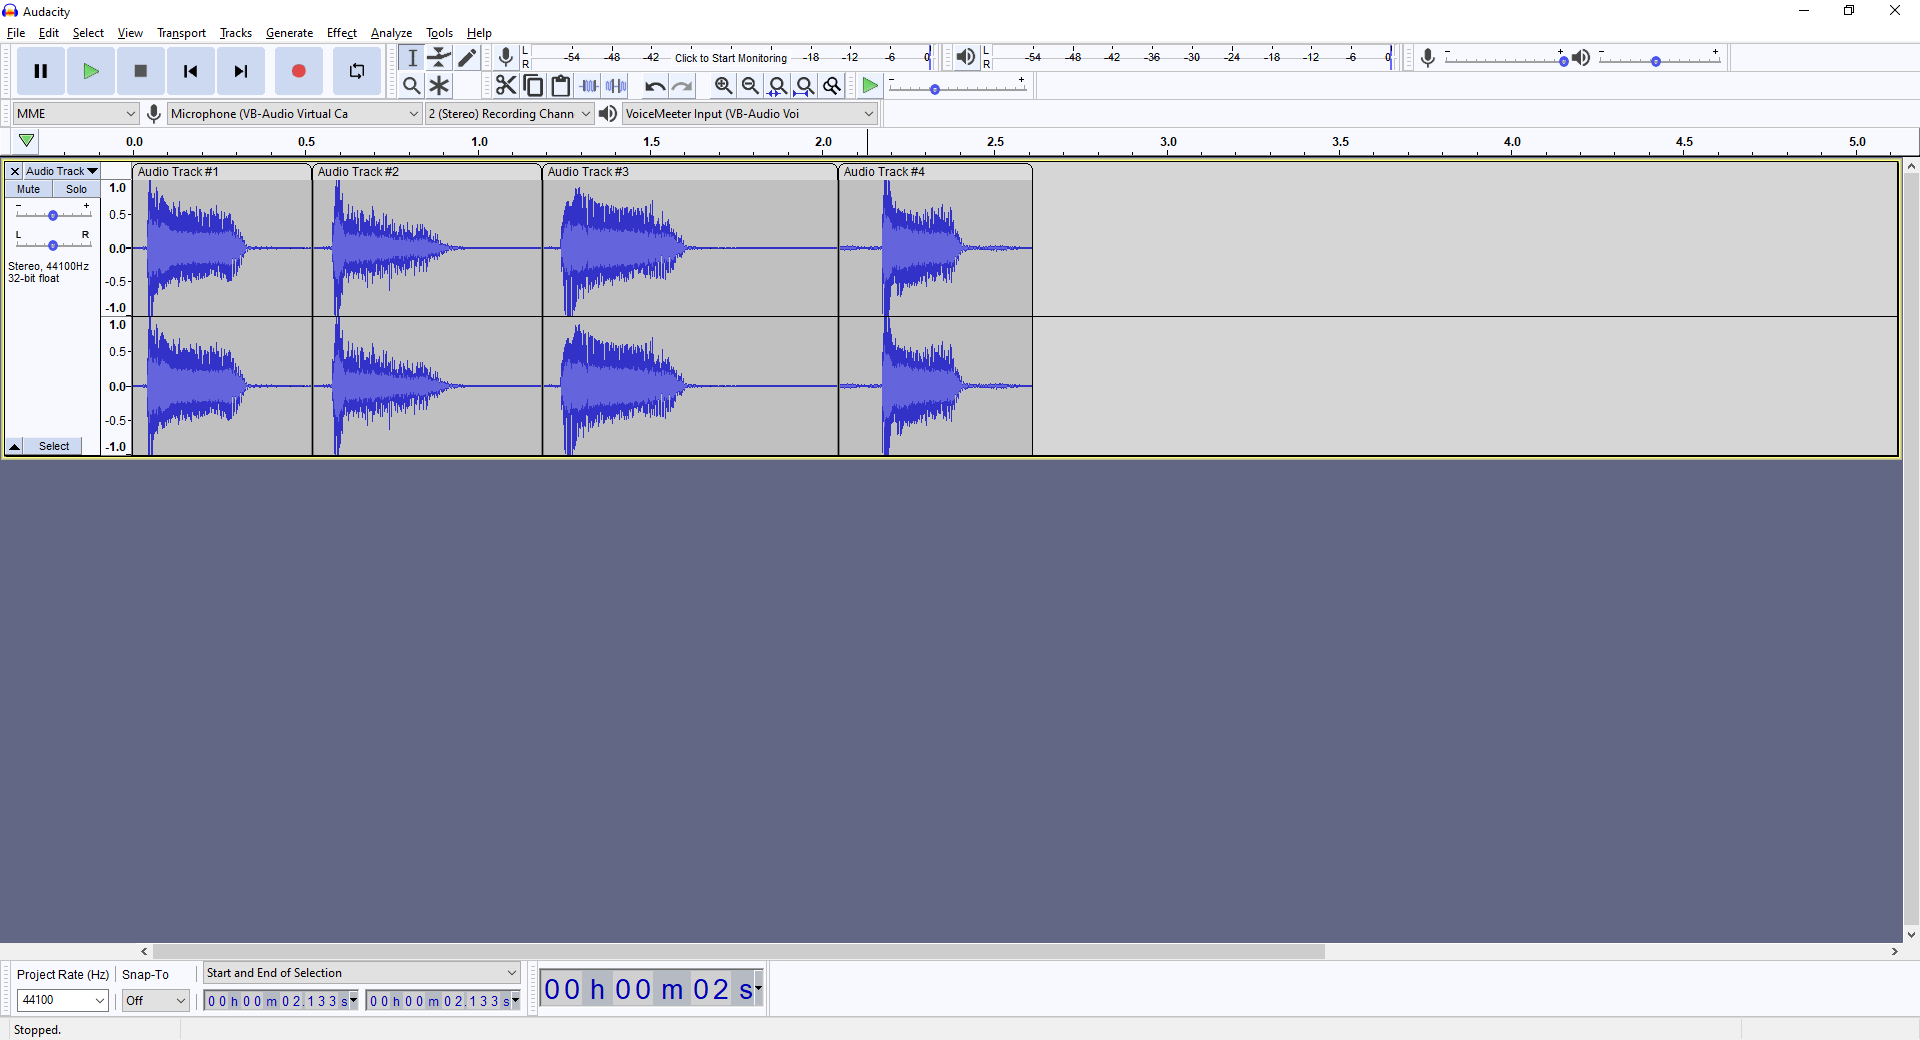This screenshot has width=1920, height=1040.
Task: Click the playback meter speaker icon
Action: pos(965,57)
